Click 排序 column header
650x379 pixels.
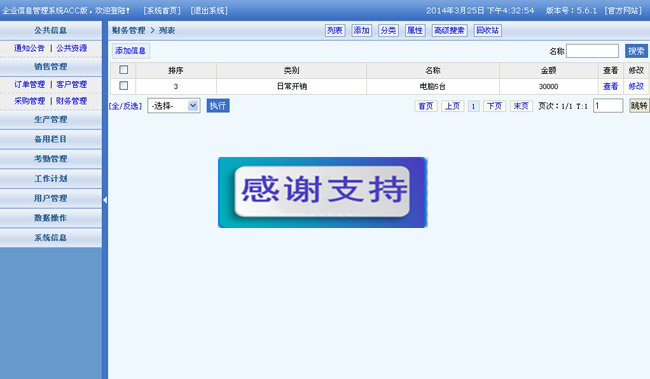[x=176, y=70]
